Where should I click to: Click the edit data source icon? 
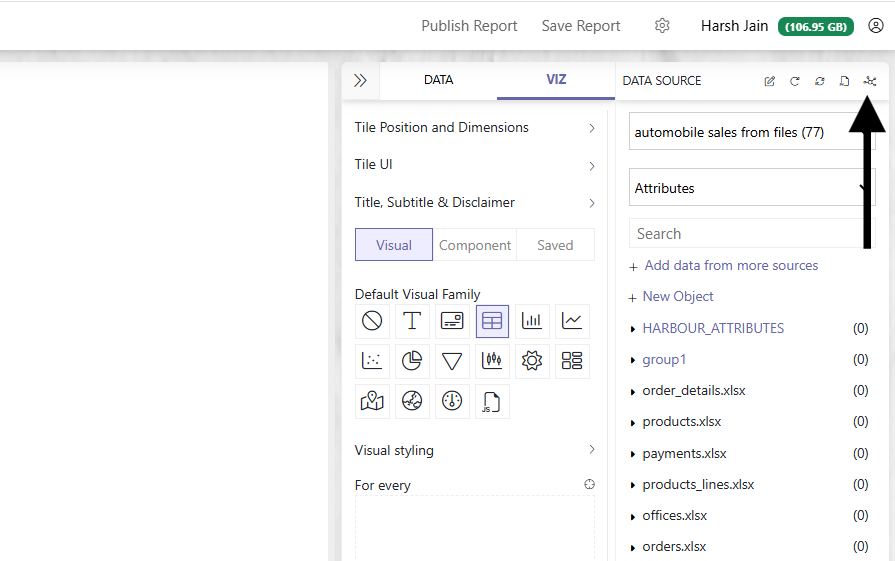(x=769, y=81)
